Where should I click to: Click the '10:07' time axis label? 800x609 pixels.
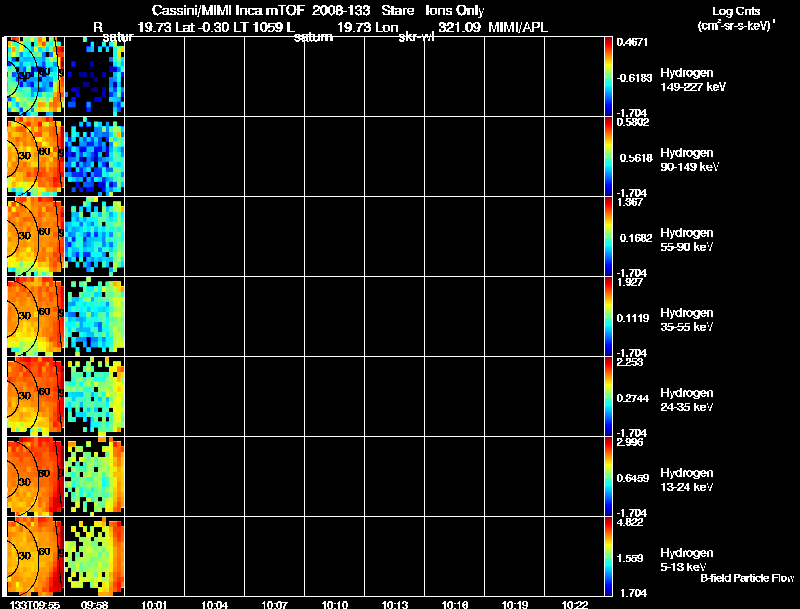click(274, 604)
